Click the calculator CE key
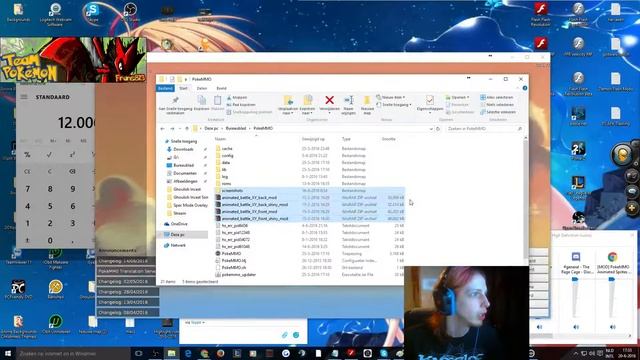Image resolution: width=640 pixels, height=360 pixels. 27,171
